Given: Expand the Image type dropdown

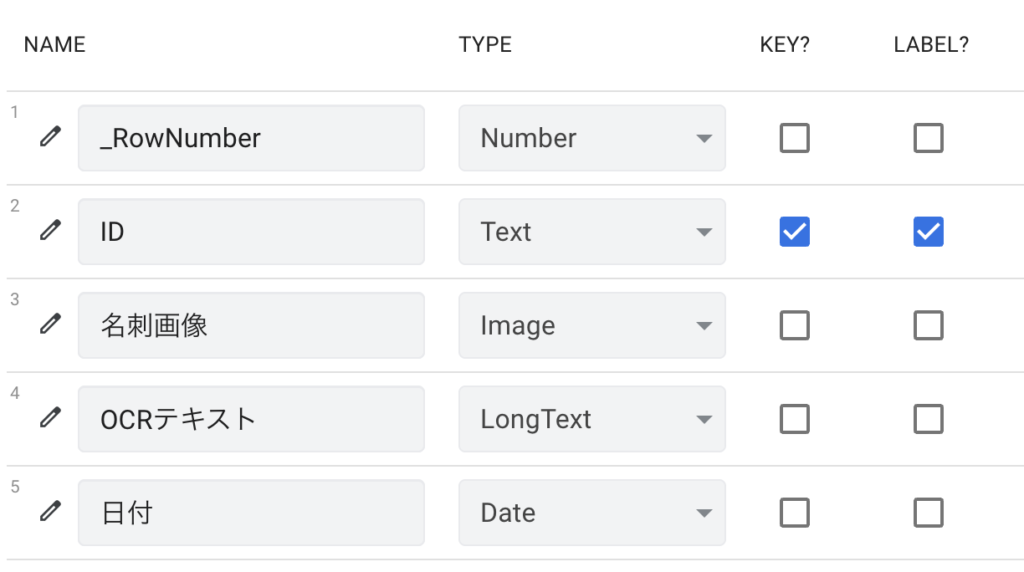Looking at the screenshot, I should 592,325.
